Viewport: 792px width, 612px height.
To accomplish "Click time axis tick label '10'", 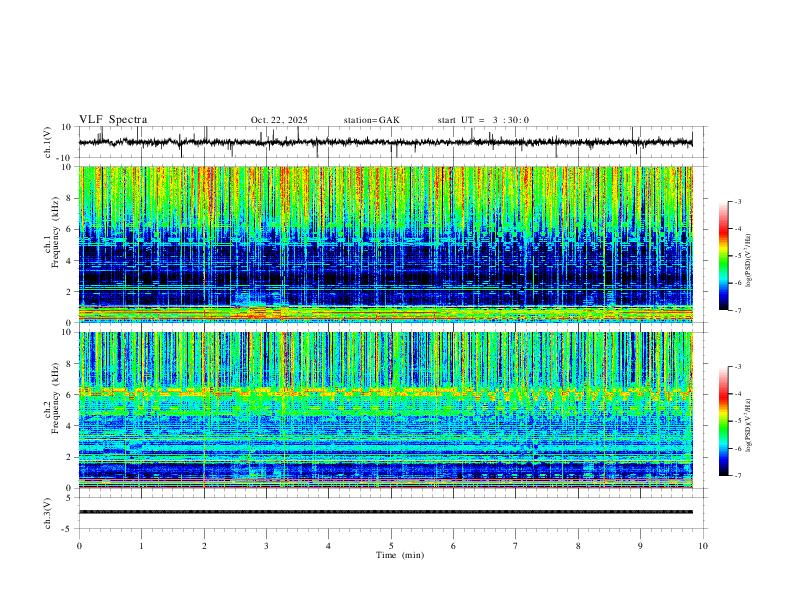I will [703, 546].
